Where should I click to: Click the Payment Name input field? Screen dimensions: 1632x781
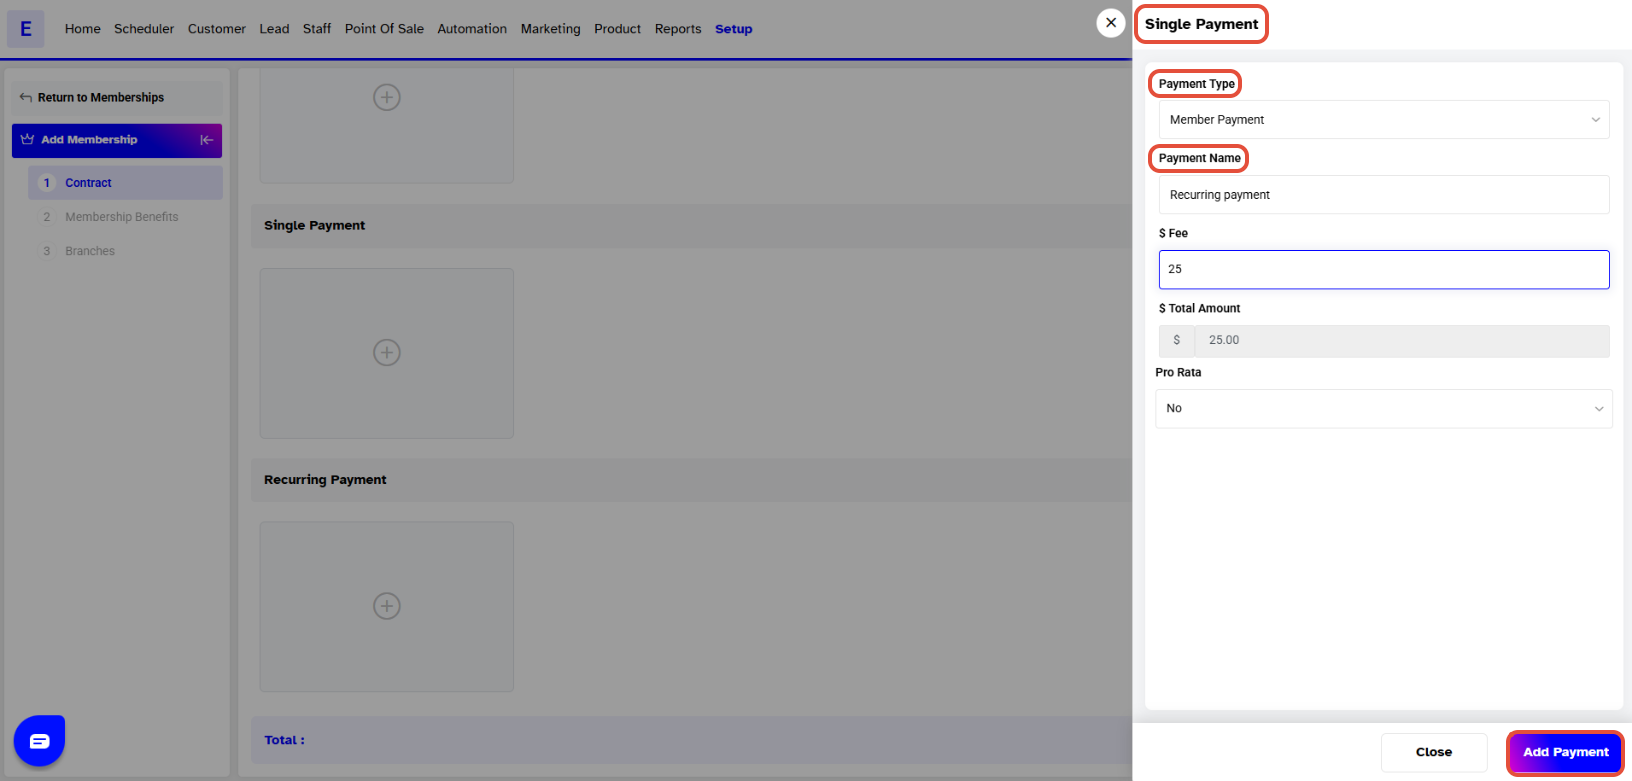(1384, 195)
